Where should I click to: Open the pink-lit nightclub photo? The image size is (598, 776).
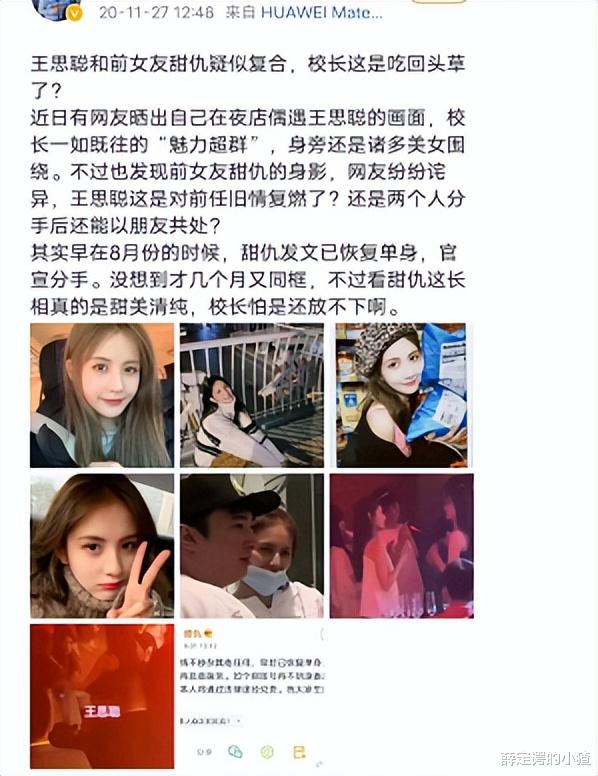tap(402, 546)
